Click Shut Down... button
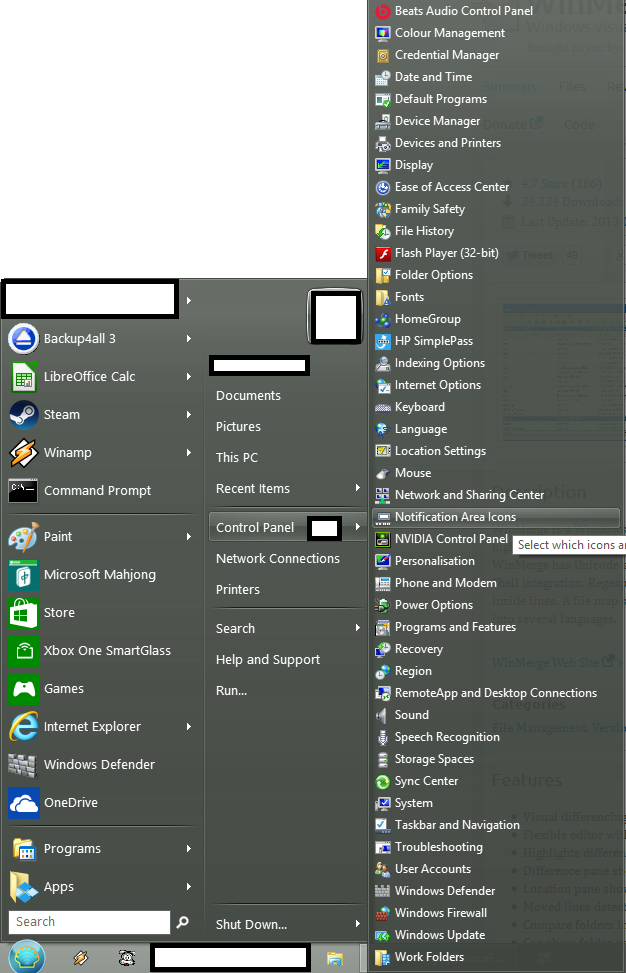The width and height of the screenshot is (626, 973). pos(251,925)
